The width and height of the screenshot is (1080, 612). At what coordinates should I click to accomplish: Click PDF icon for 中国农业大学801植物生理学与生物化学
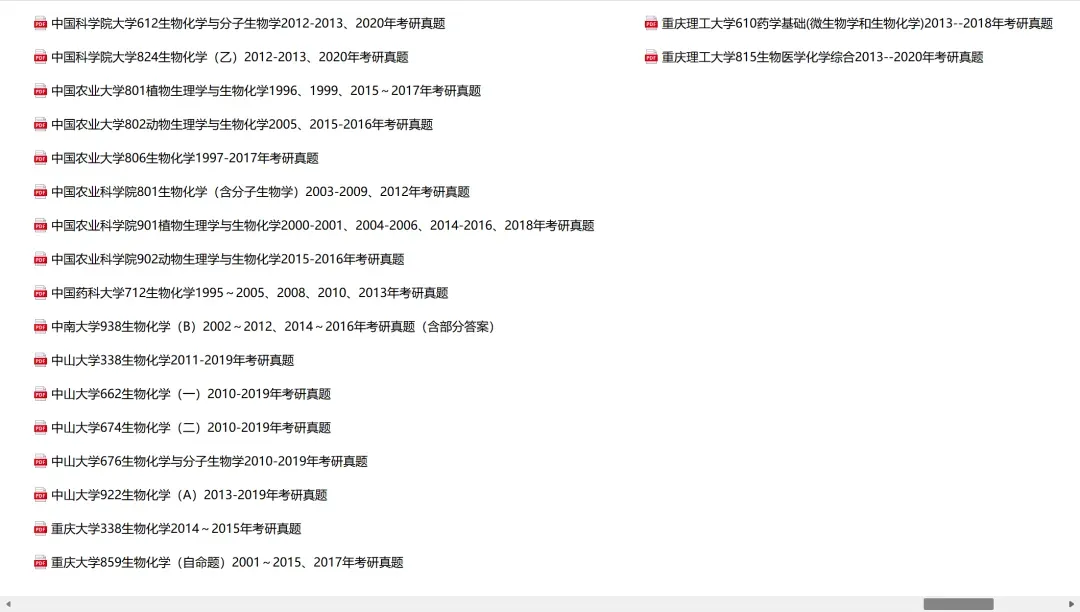41,91
